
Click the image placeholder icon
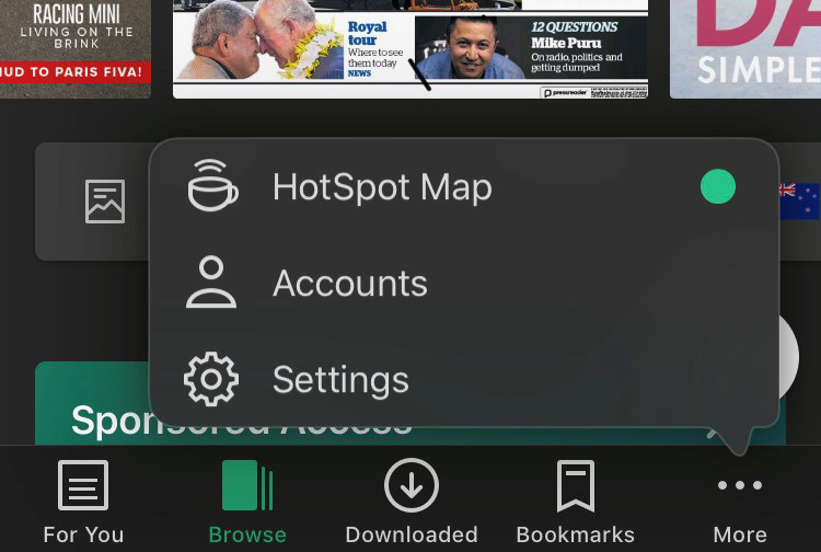pos(105,202)
